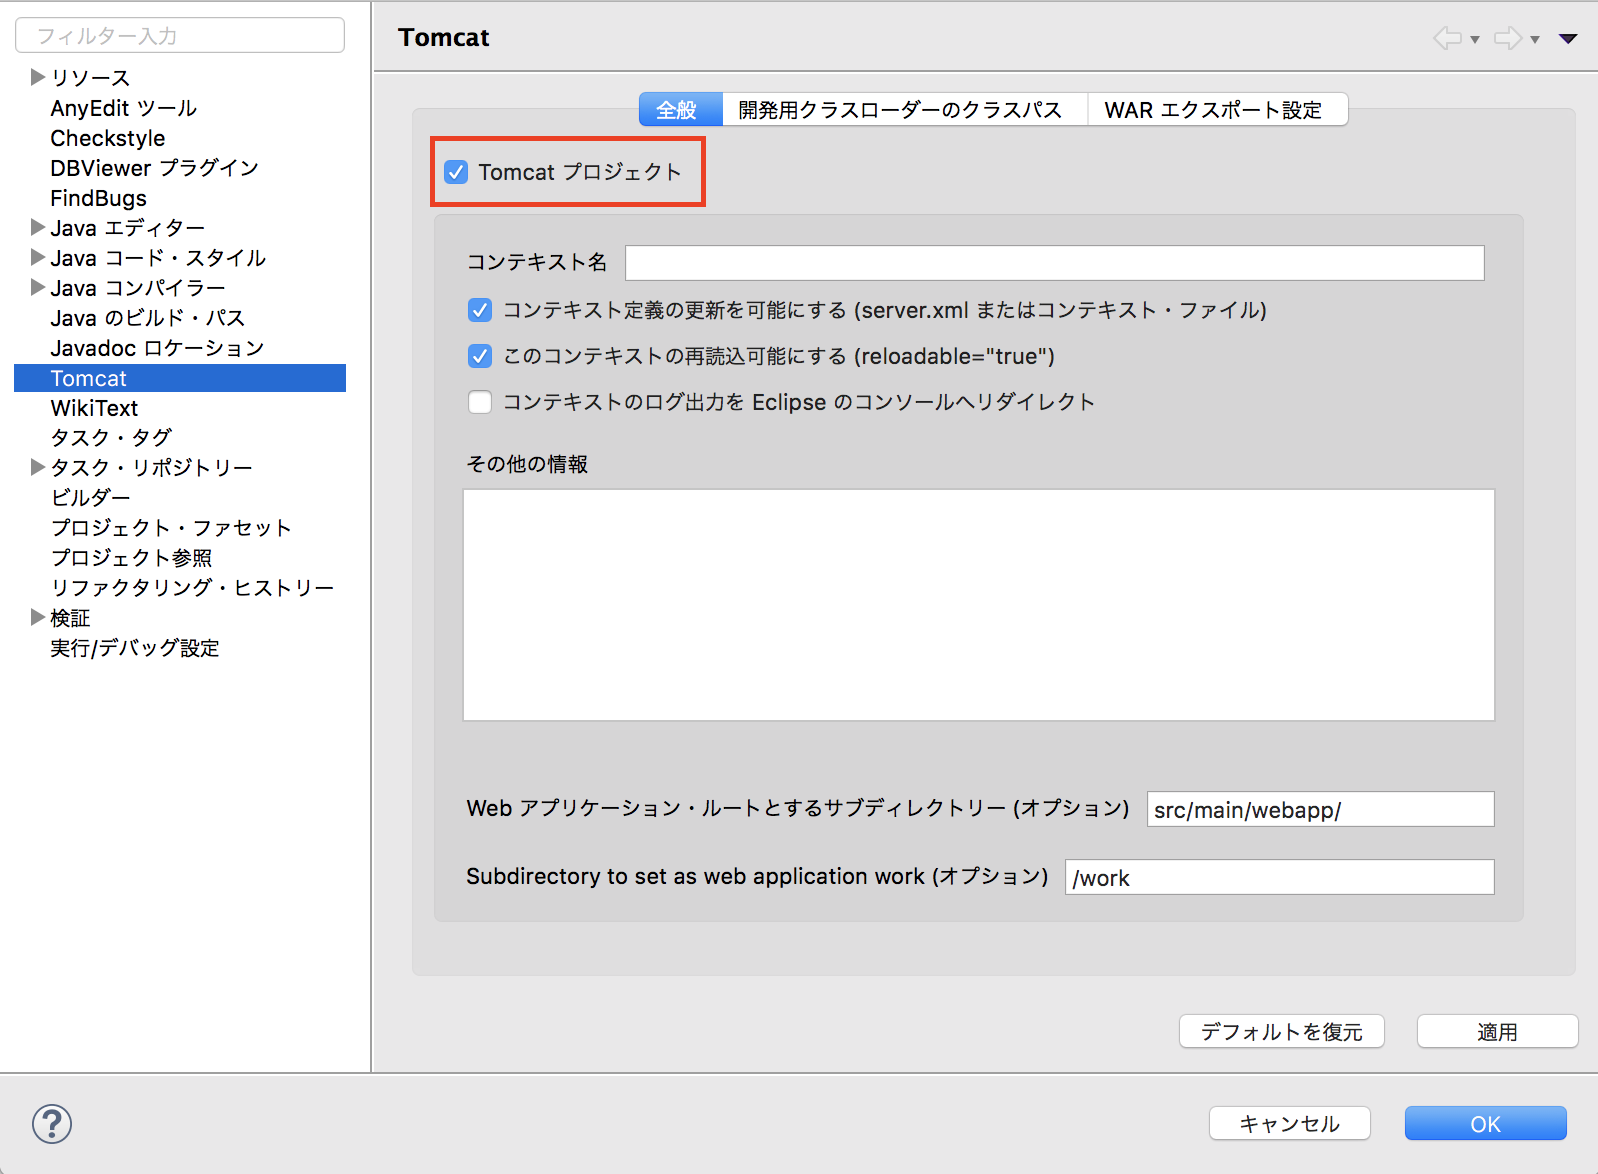Toggle コンテキスト定義の更新を可能にする checkbox
Image resolution: width=1598 pixels, height=1174 pixels.
(480, 310)
